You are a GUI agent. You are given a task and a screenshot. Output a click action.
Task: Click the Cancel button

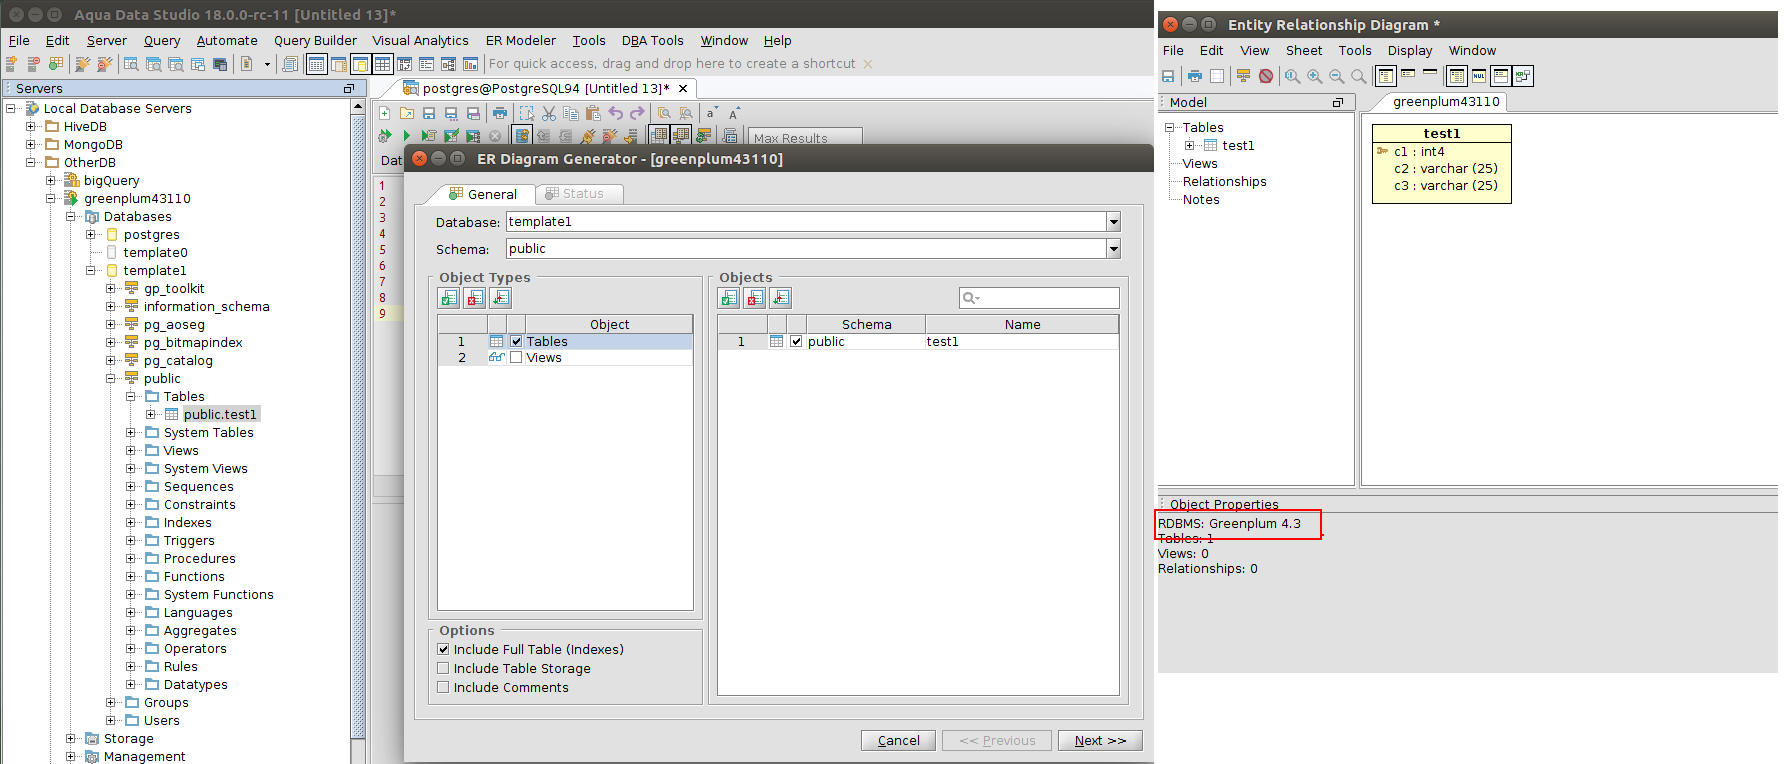pyautogui.click(x=898, y=740)
